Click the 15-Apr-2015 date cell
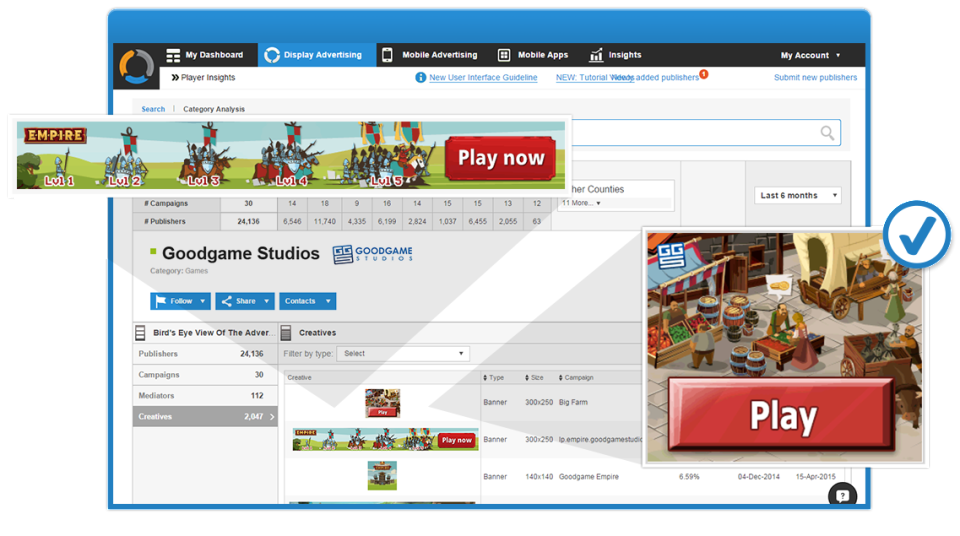The height and width of the screenshot is (536, 960). pyautogui.click(x=816, y=477)
